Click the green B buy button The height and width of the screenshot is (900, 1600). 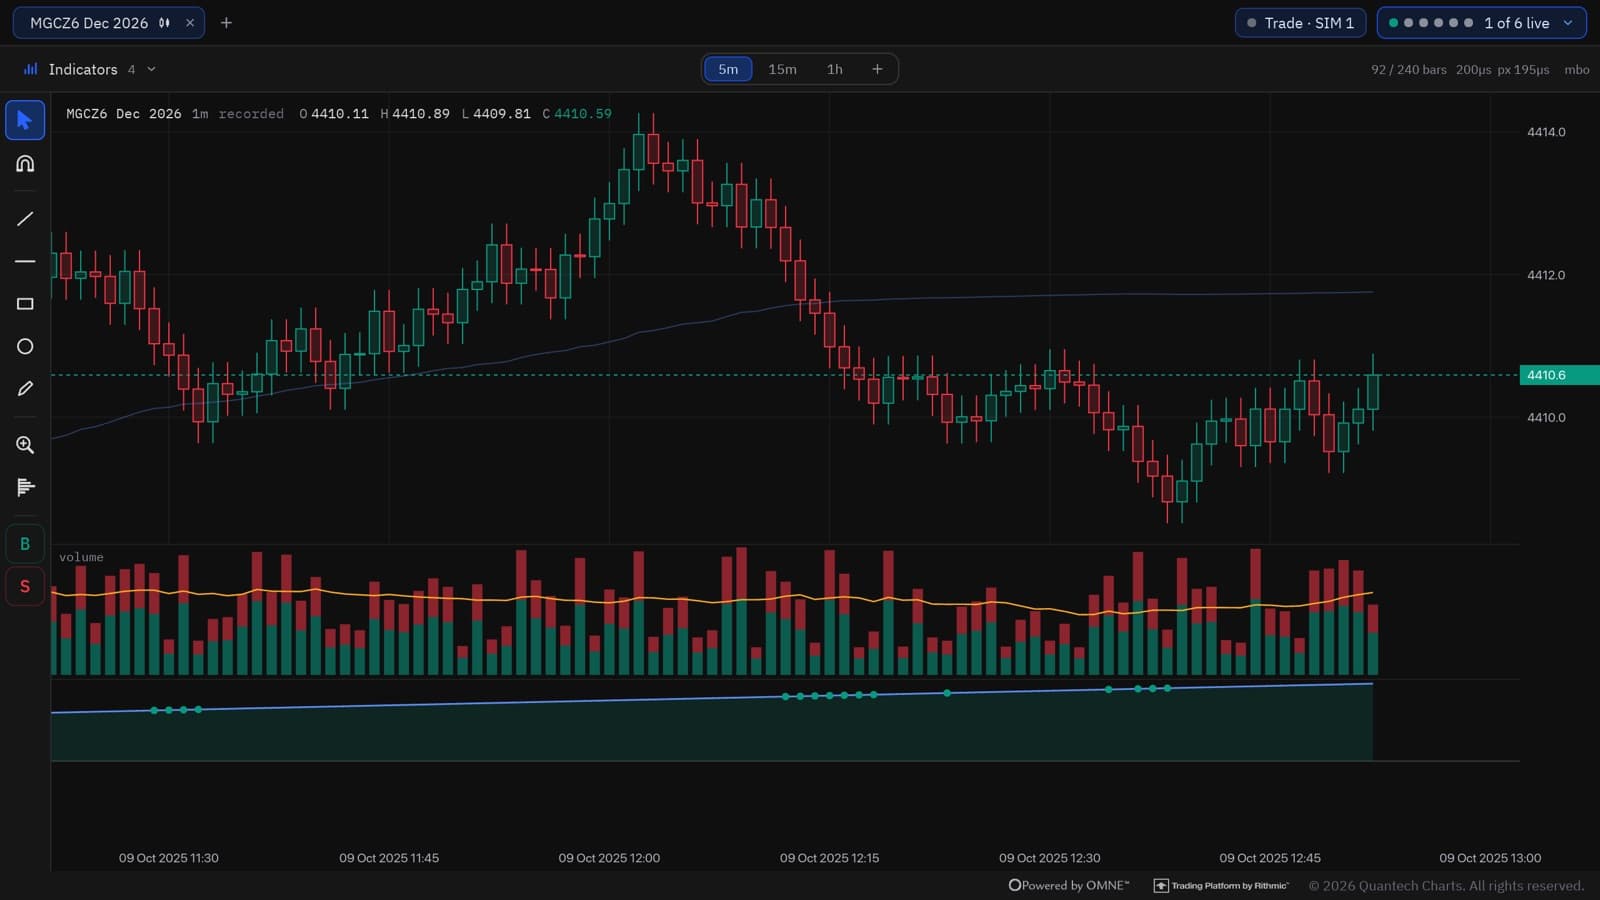[x=25, y=544]
